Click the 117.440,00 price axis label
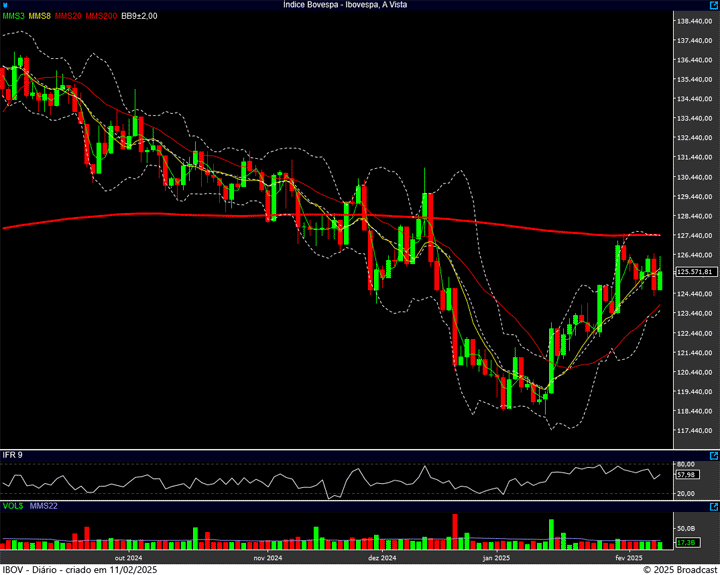The image size is (720, 575). click(x=695, y=431)
